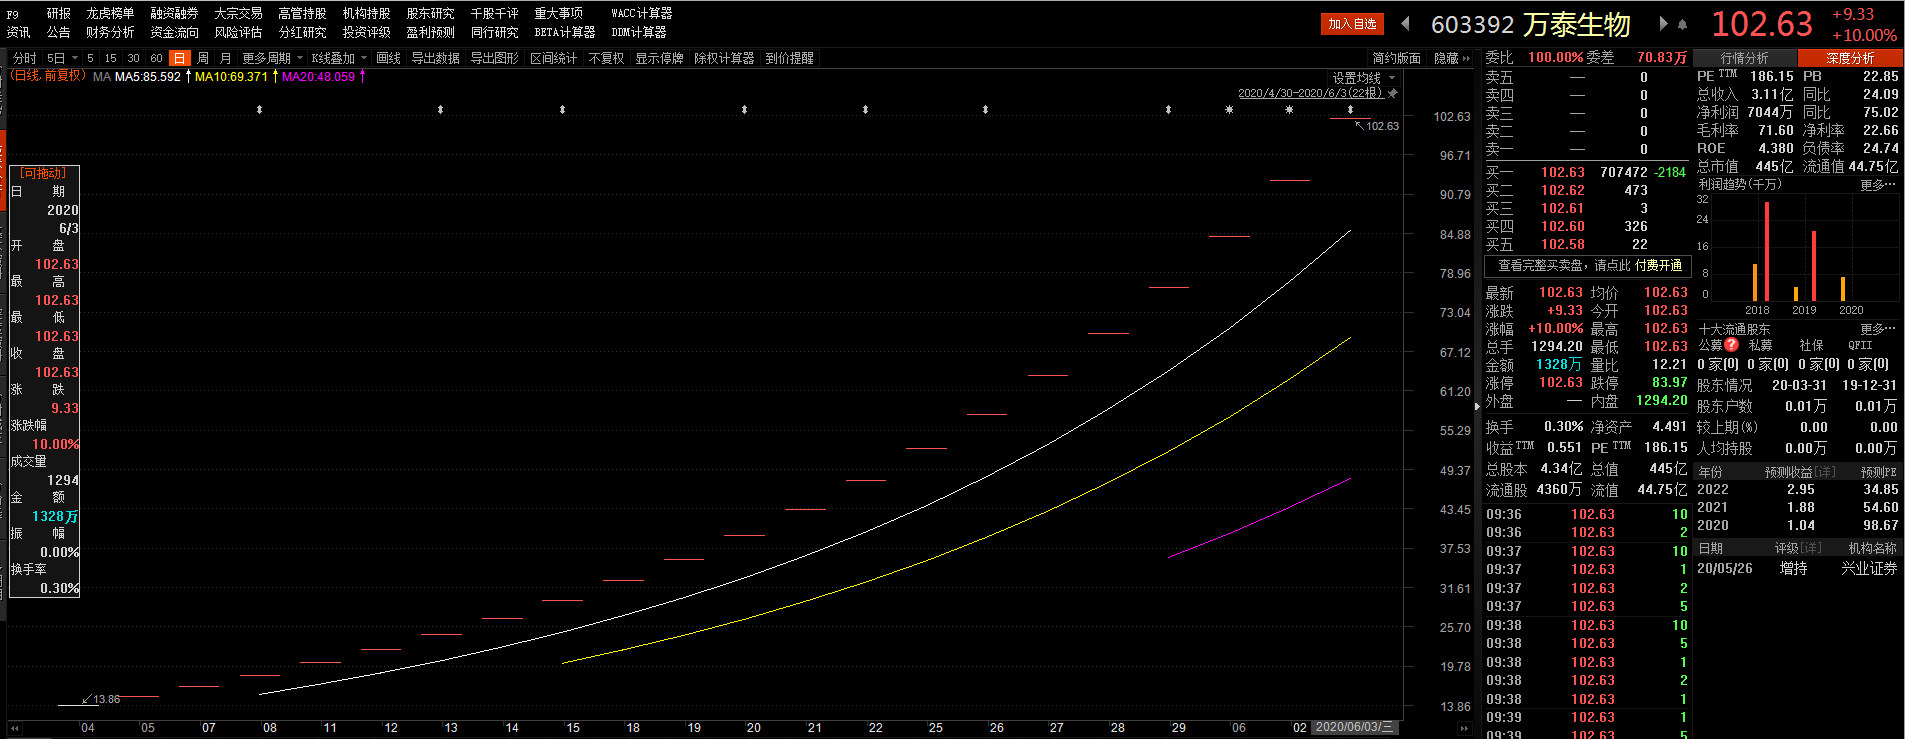Click the magenta MA20 curve on the chart
The height and width of the screenshot is (739, 1905).
click(1260, 518)
